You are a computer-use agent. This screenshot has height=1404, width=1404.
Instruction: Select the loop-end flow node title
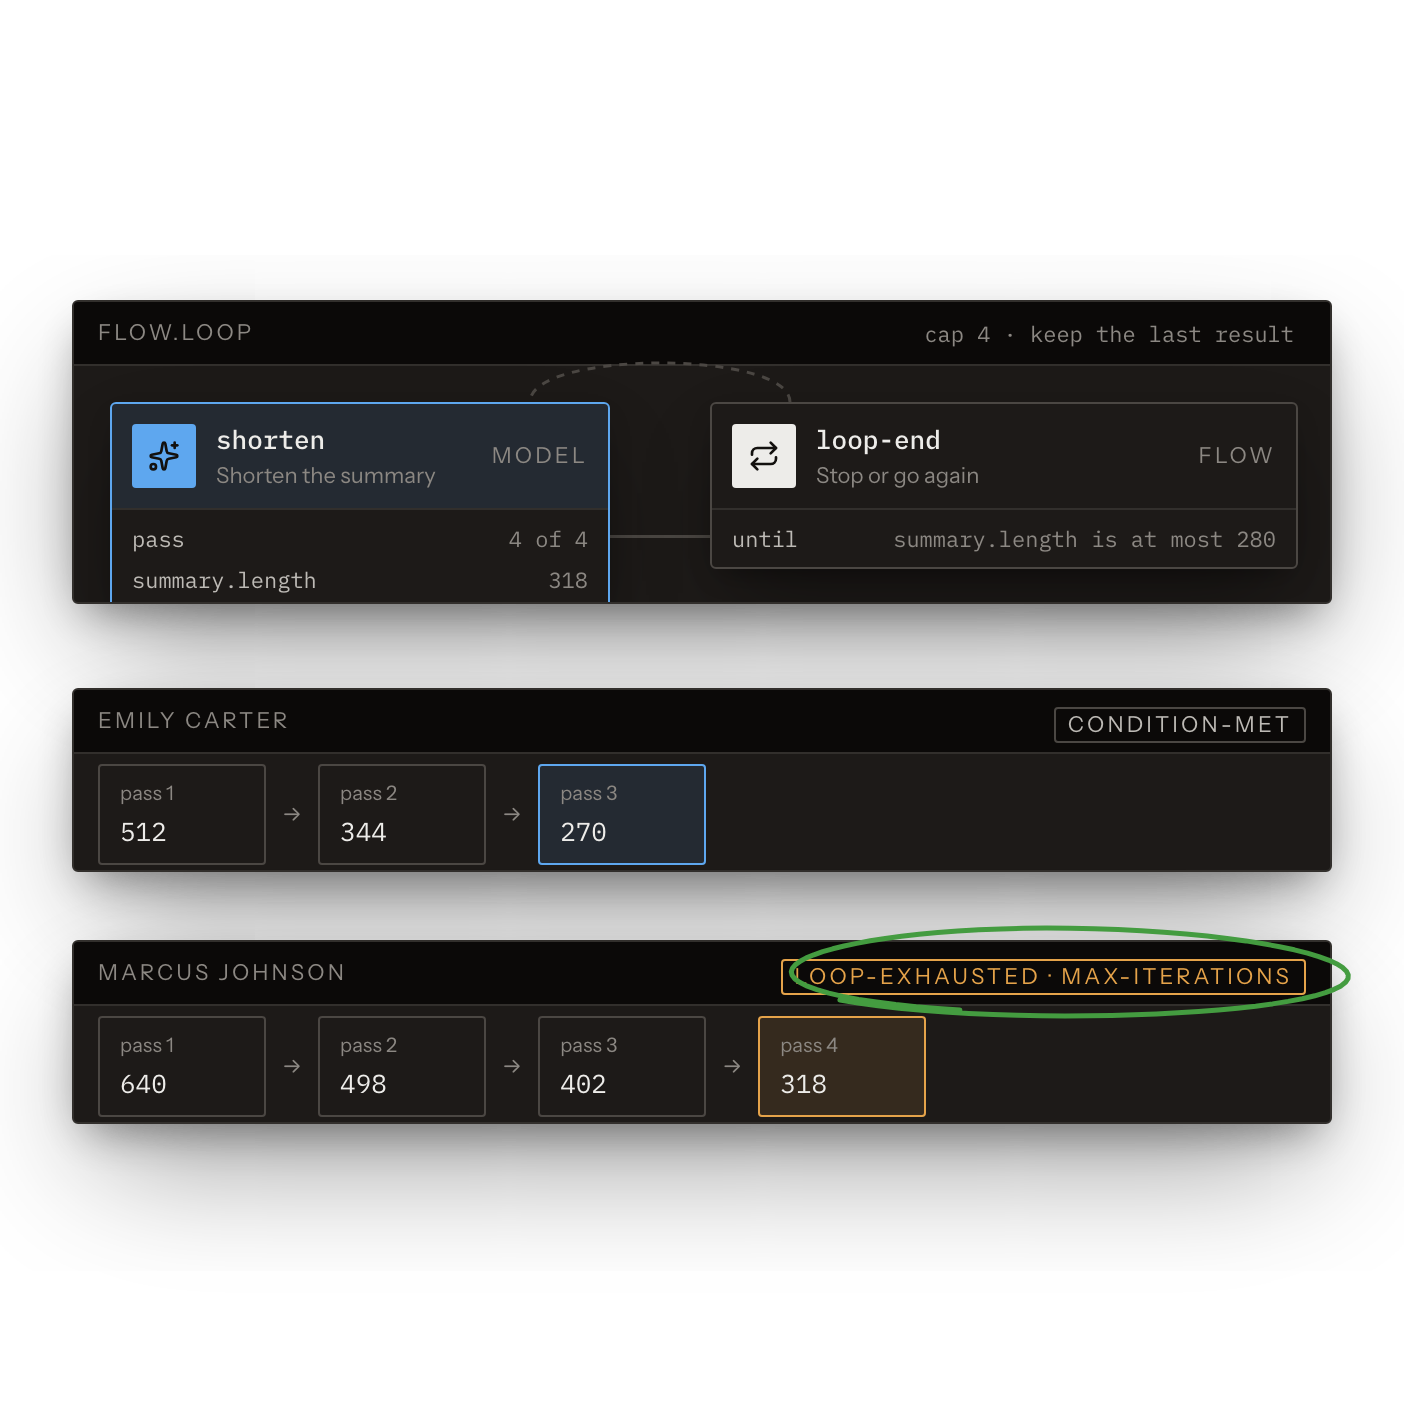[x=878, y=440]
